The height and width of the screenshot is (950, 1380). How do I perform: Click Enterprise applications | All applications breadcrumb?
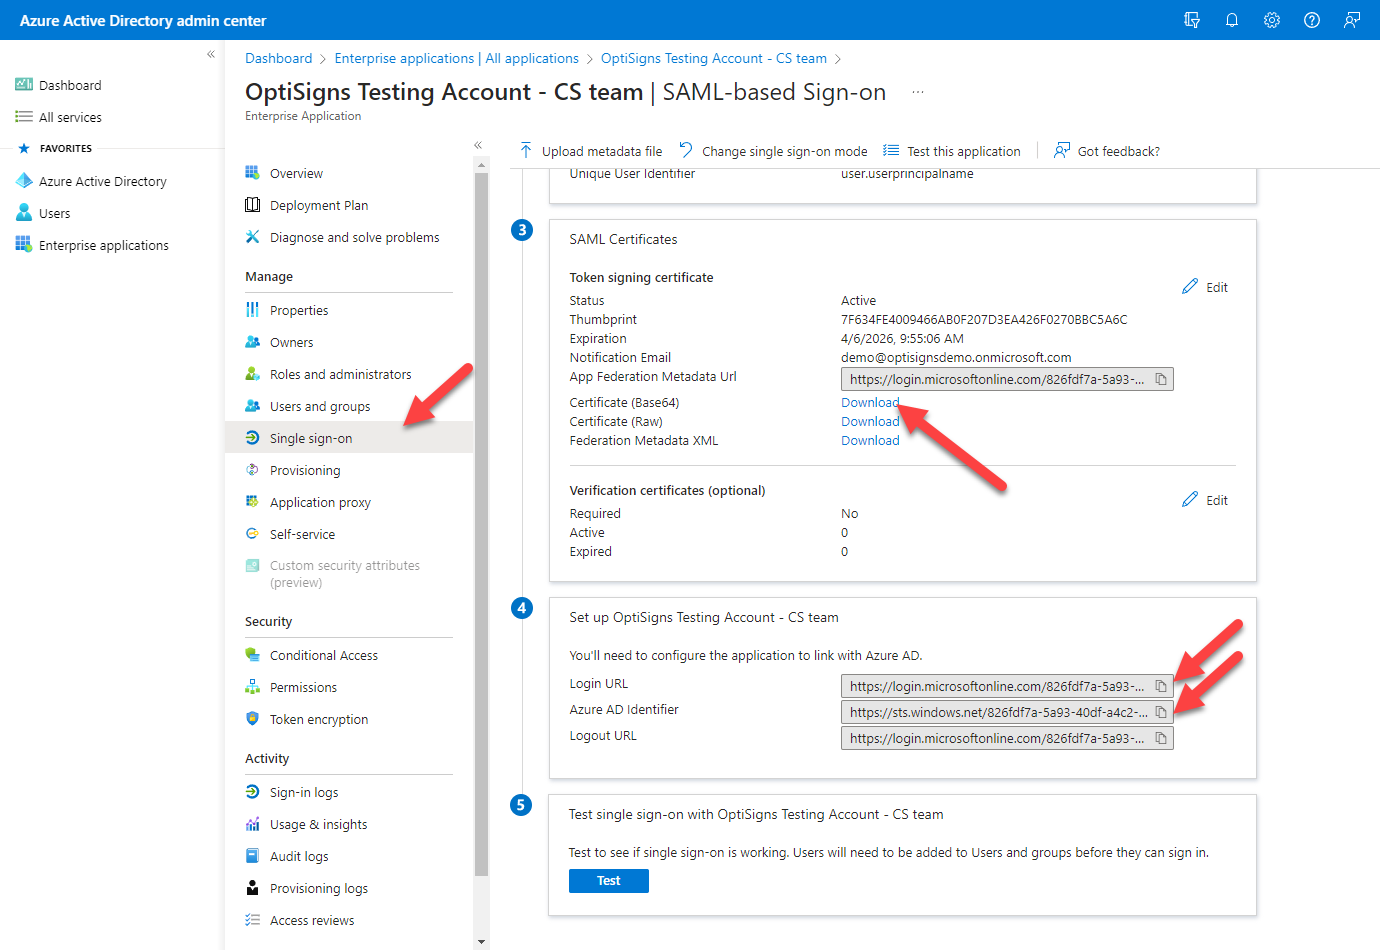457,58
